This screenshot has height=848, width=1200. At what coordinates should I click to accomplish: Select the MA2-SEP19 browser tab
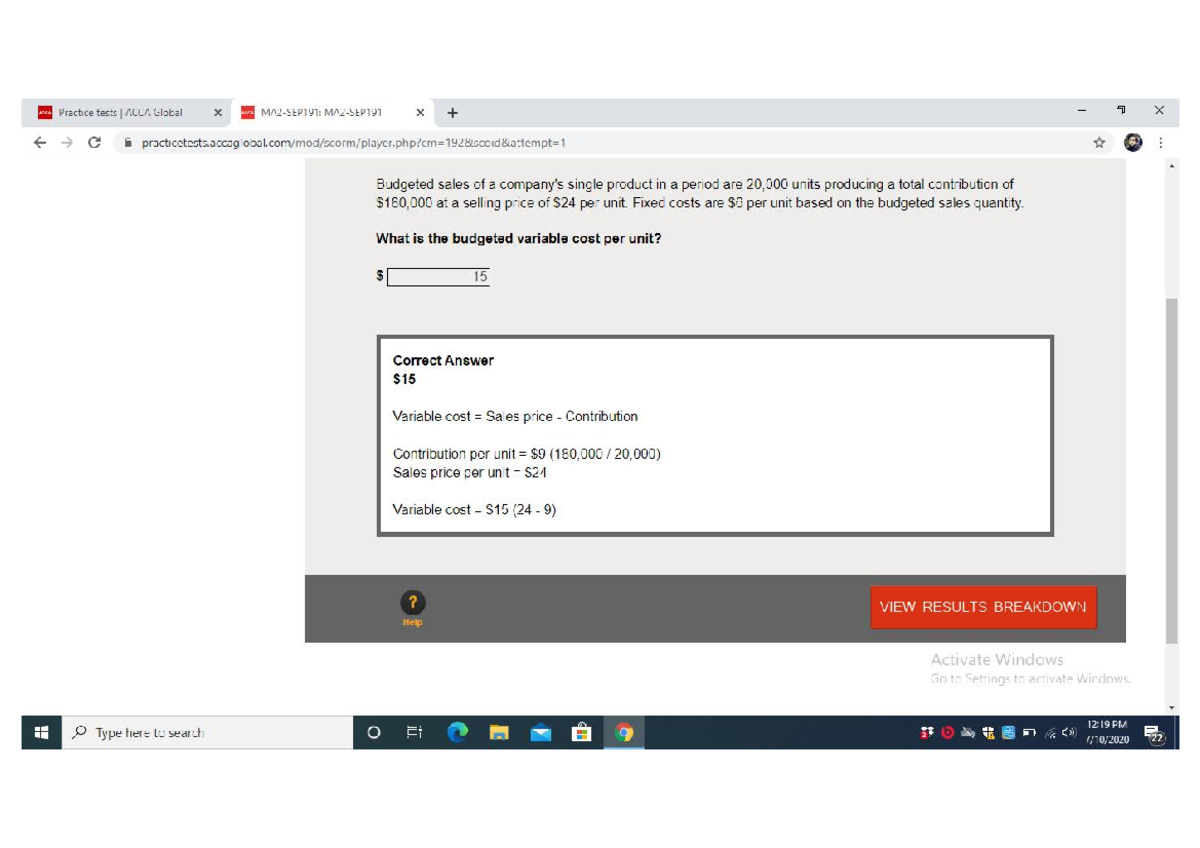pos(320,112)
